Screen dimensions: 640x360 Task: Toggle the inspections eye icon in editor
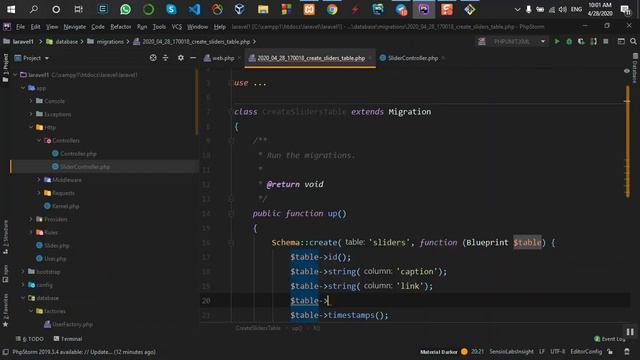coord(627,71)
